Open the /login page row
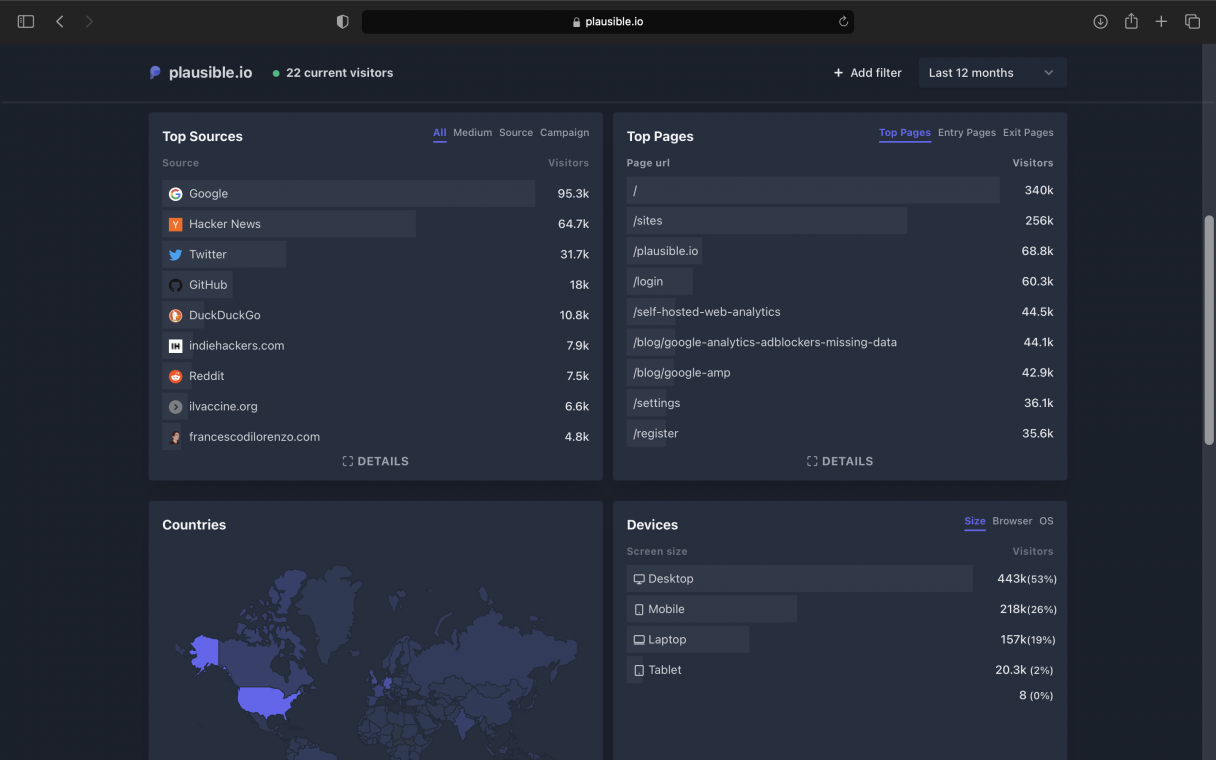The width and height of the screenshot is (1216, 760). 840,282
